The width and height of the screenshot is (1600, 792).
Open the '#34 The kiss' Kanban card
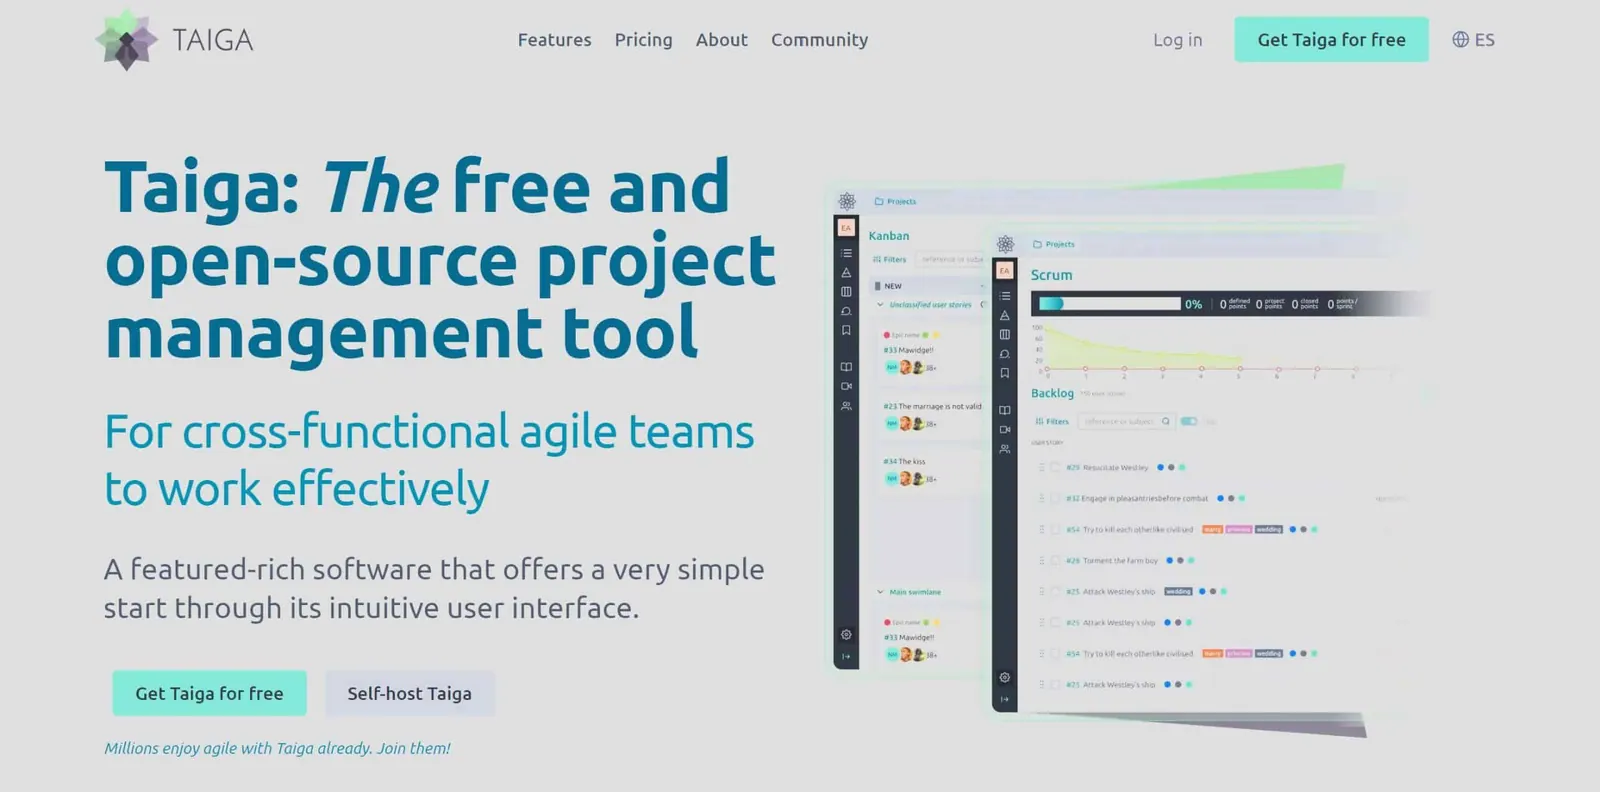(932, 470)
